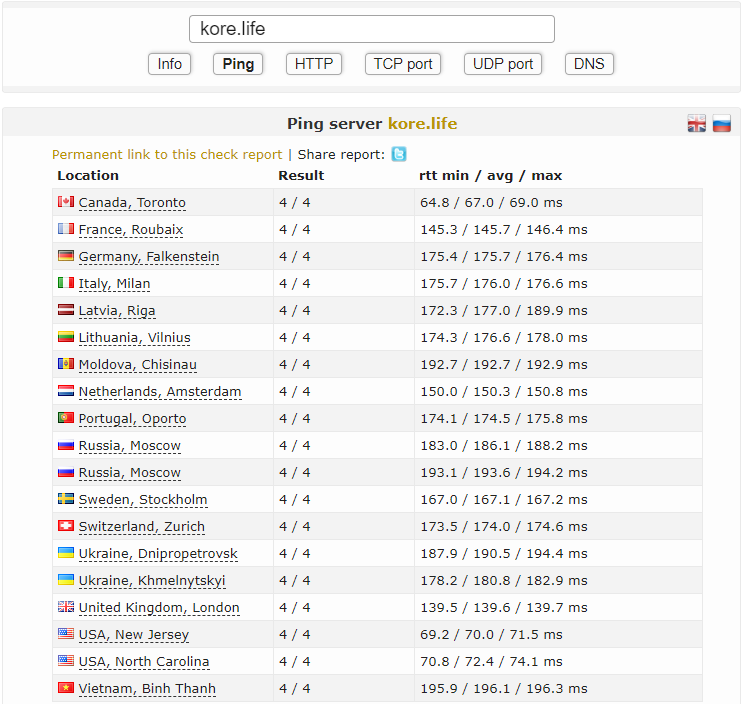Click the Germany, Falkenstein location link
The image size is (741, 704).
click(x=149, y=257)
